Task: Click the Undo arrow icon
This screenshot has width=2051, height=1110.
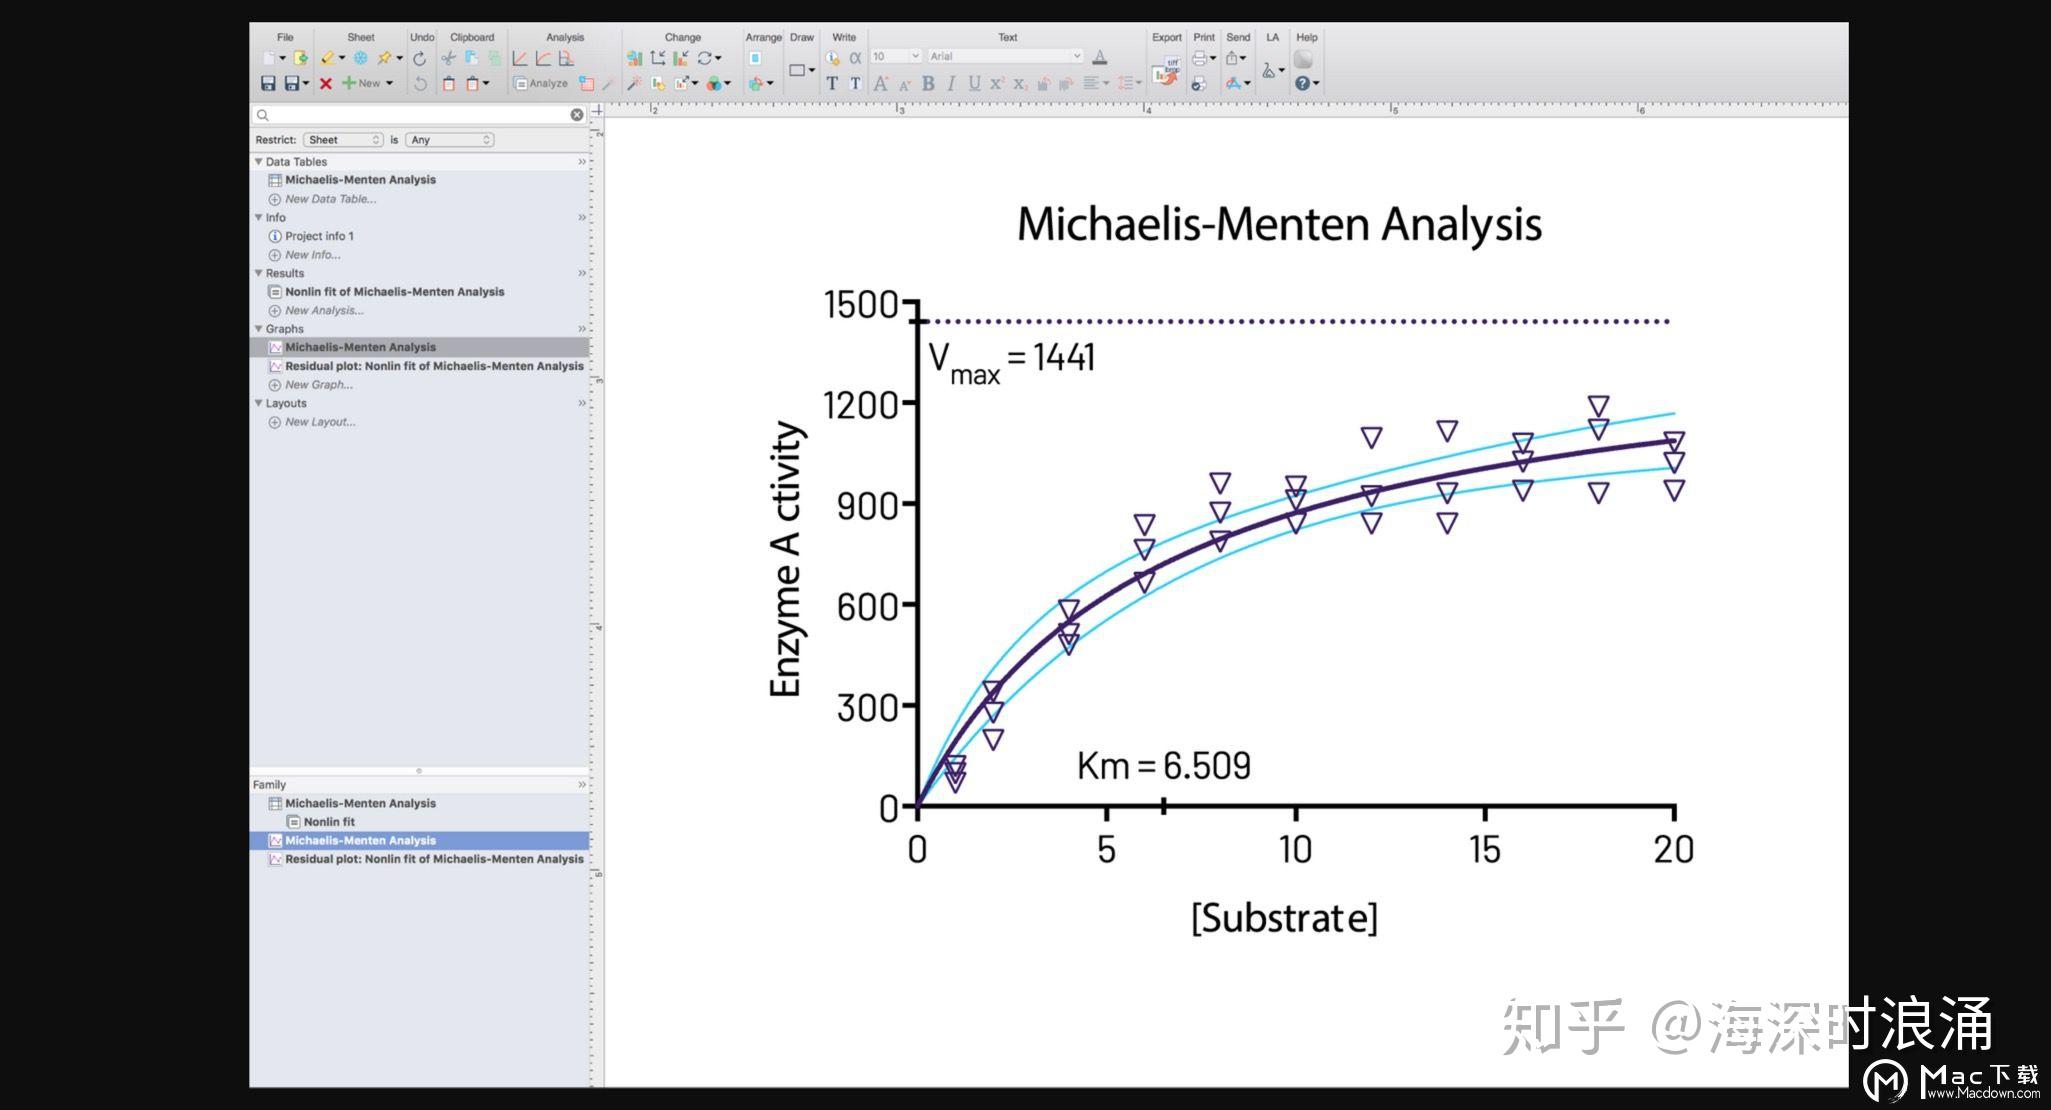Action: coord(420,57)
